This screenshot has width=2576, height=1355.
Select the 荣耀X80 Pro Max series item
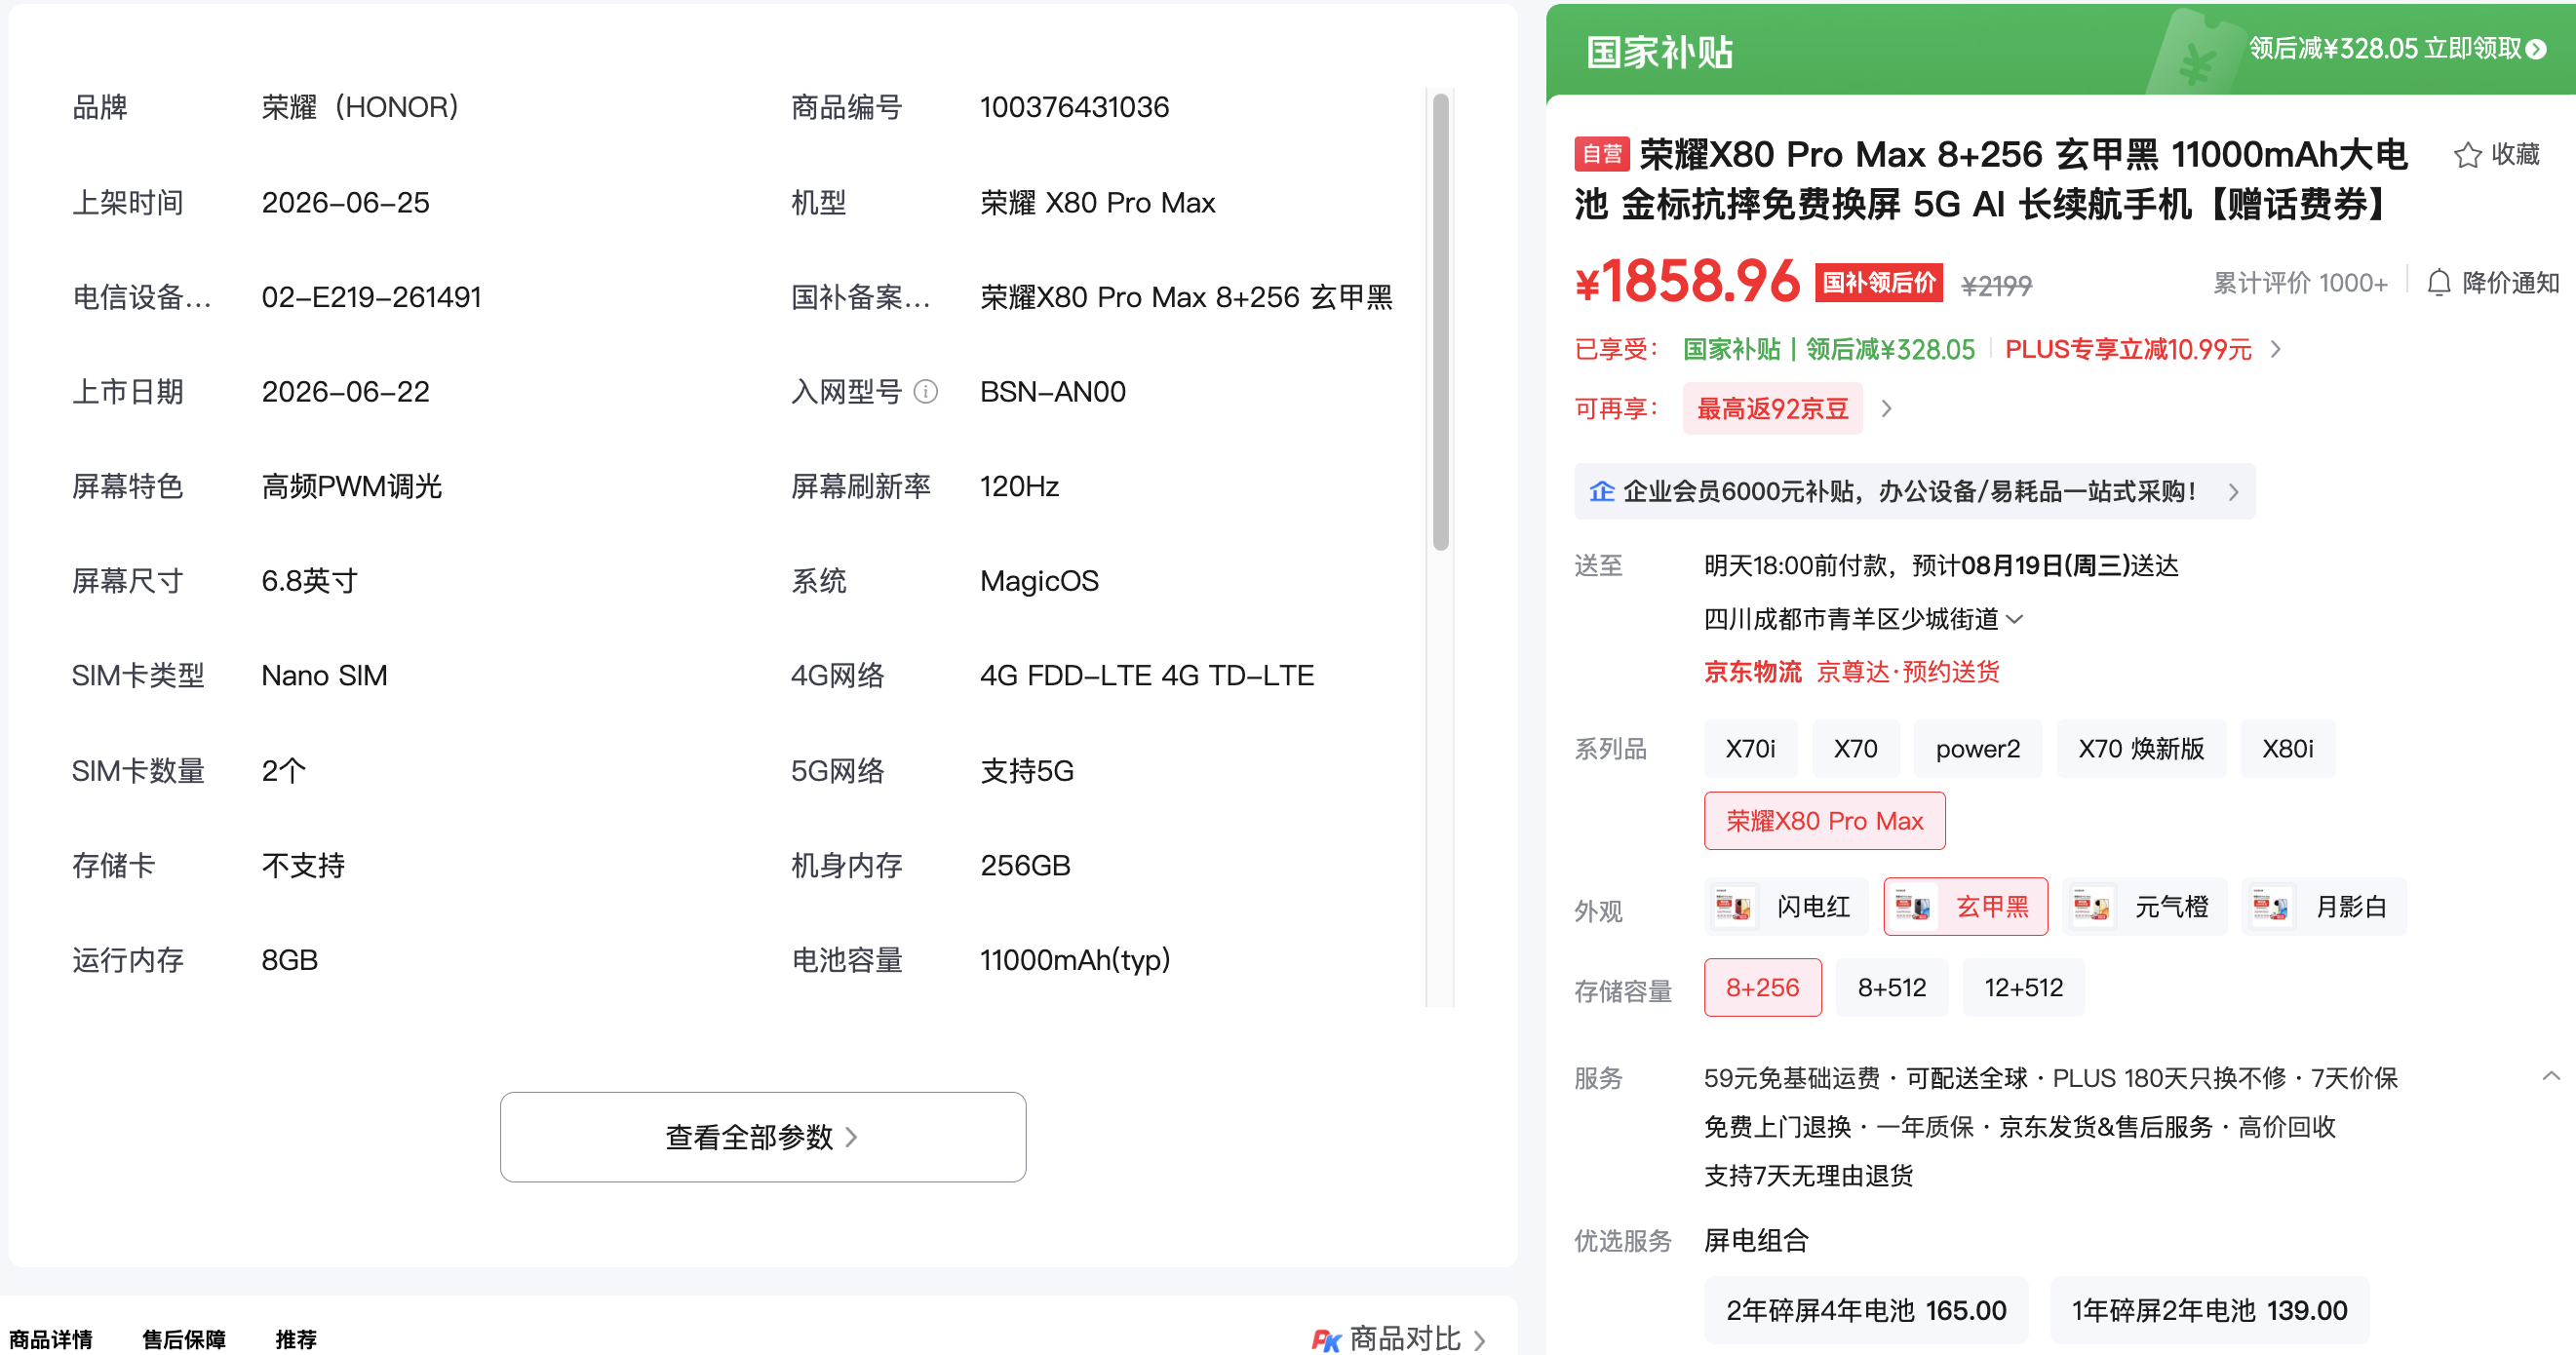click(x=1825, y=821)
